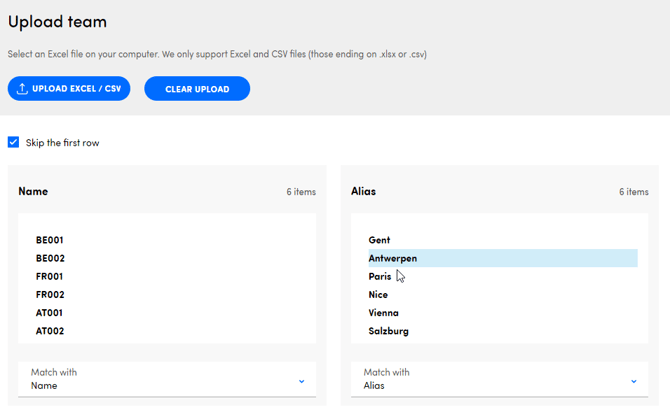
Task: Expand the Name column Match with chevron
Action: click(301, 381)
